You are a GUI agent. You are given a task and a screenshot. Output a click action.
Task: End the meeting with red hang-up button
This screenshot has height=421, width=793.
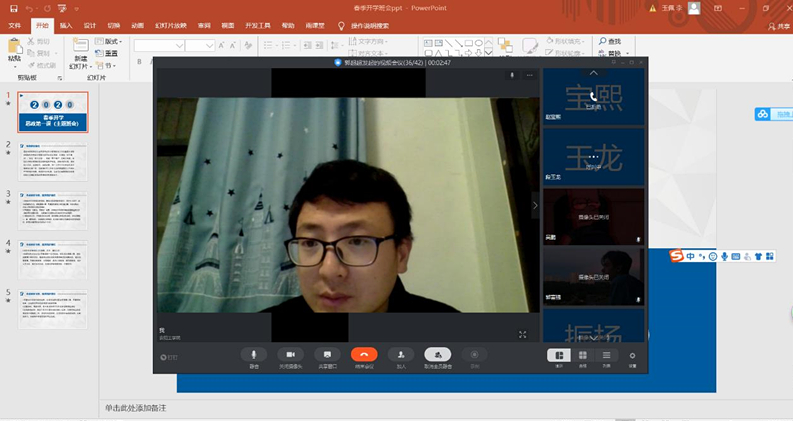364,355
